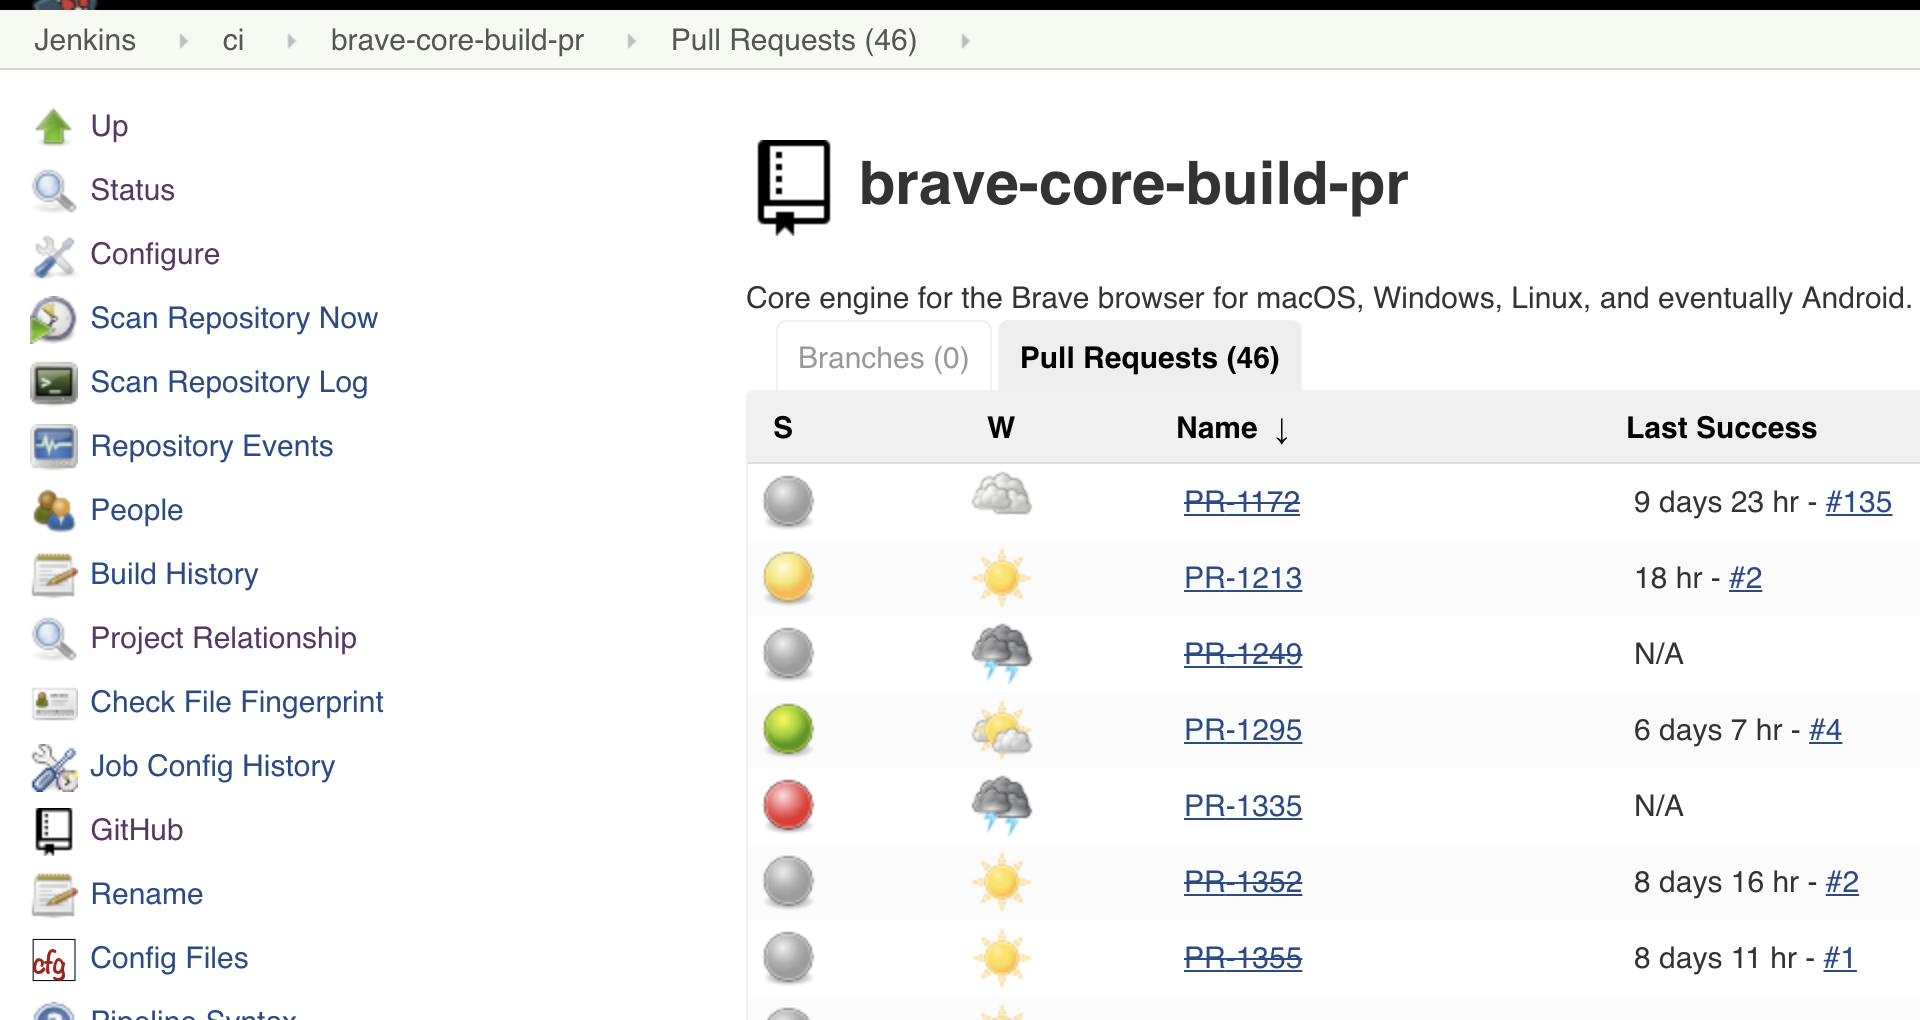Click the red status ball for PR-1335
Image resolution: width=1920 pixels, height=1020 pixels.
point(788,805)
